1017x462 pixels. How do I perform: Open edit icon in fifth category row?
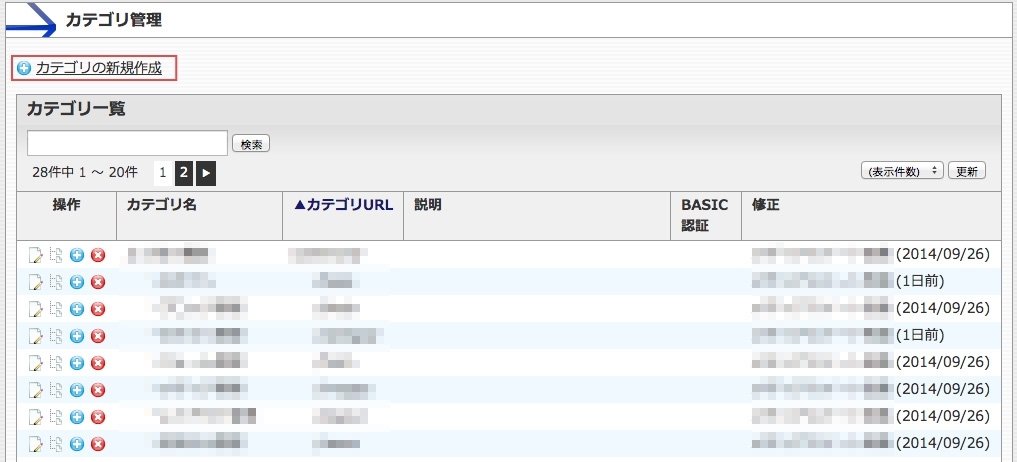coord(36,363)
